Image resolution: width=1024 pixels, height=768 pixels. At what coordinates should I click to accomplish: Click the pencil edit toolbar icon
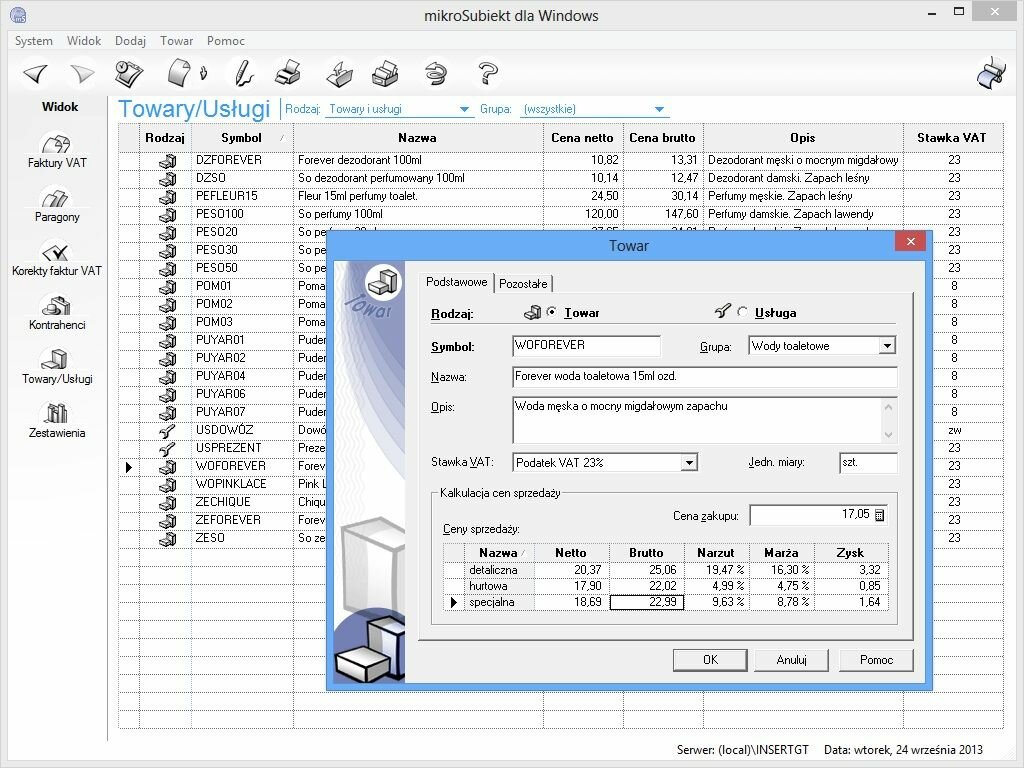(x=245, y=72)
